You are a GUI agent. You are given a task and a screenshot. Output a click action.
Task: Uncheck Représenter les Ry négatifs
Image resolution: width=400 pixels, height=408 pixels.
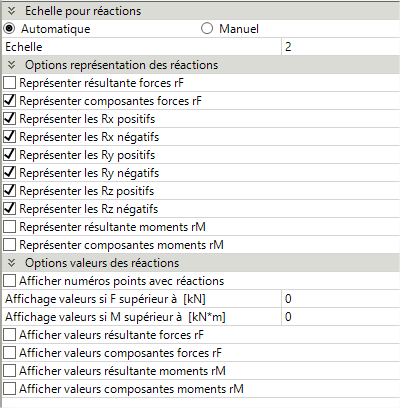click(x=9, y=173)
